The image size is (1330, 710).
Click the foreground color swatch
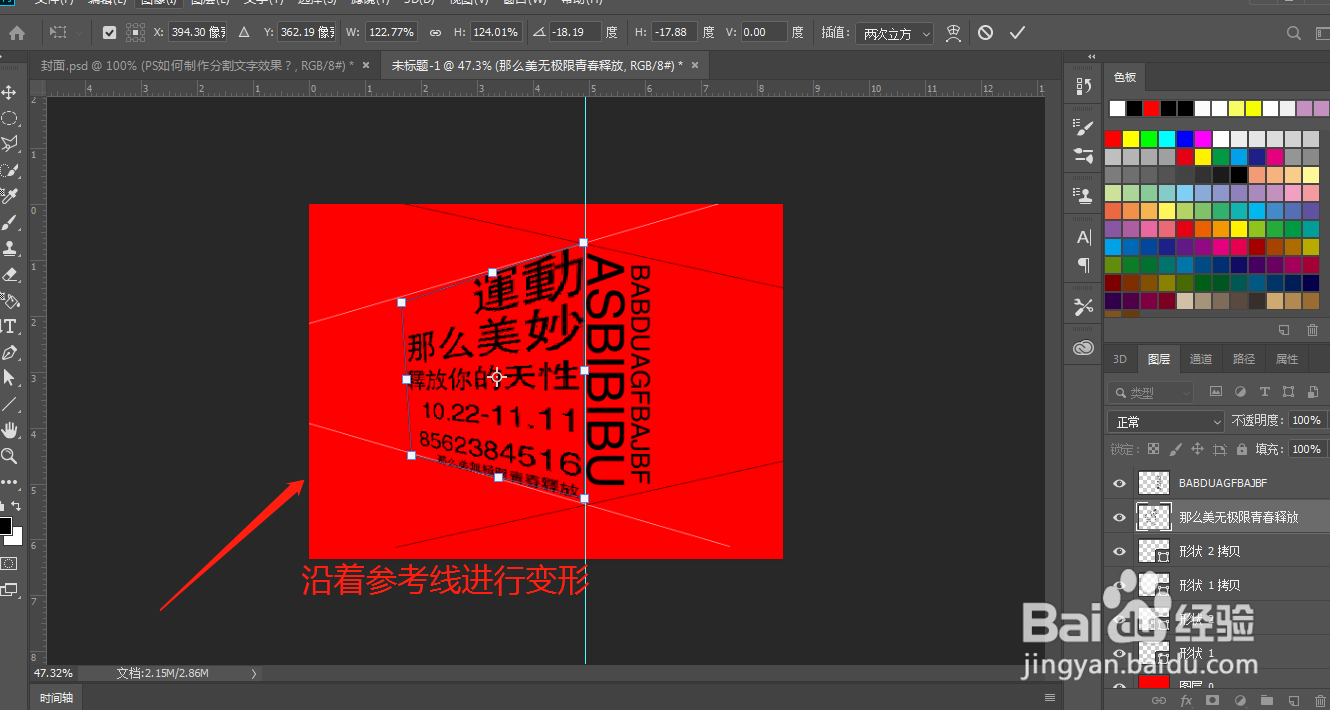point(5,526)
